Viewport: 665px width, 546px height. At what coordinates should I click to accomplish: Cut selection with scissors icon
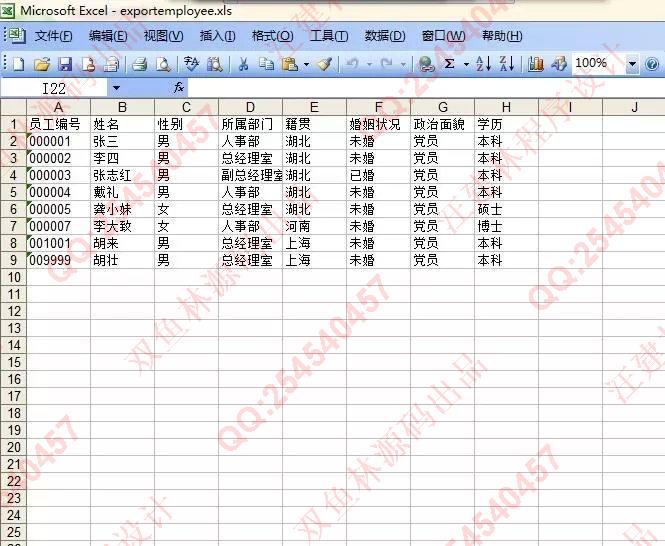[x=243, y=64]
